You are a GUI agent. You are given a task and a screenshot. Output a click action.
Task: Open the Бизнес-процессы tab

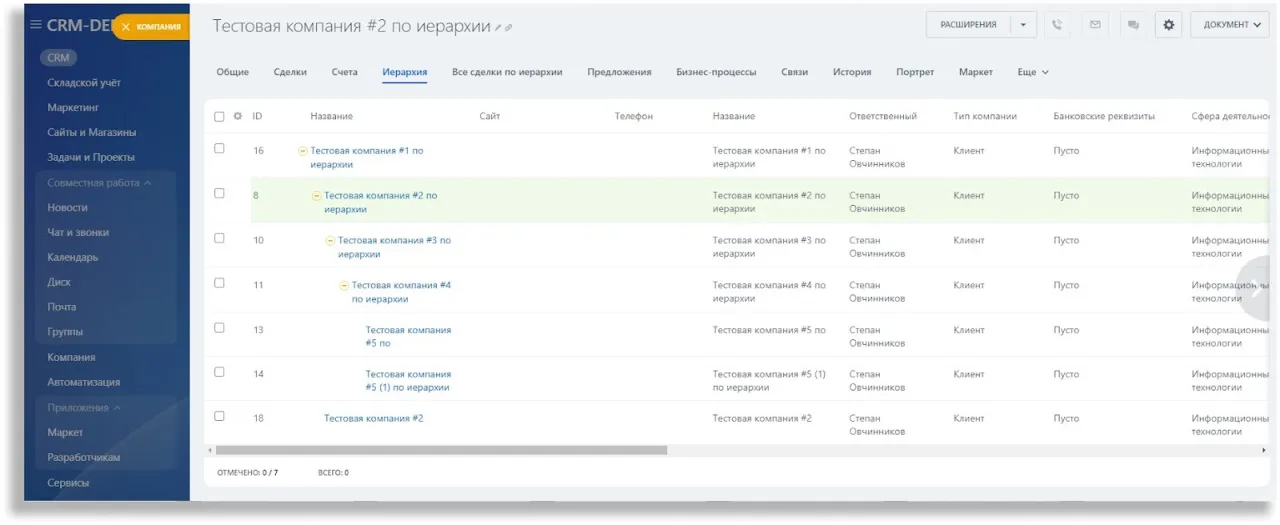point(716,72)
